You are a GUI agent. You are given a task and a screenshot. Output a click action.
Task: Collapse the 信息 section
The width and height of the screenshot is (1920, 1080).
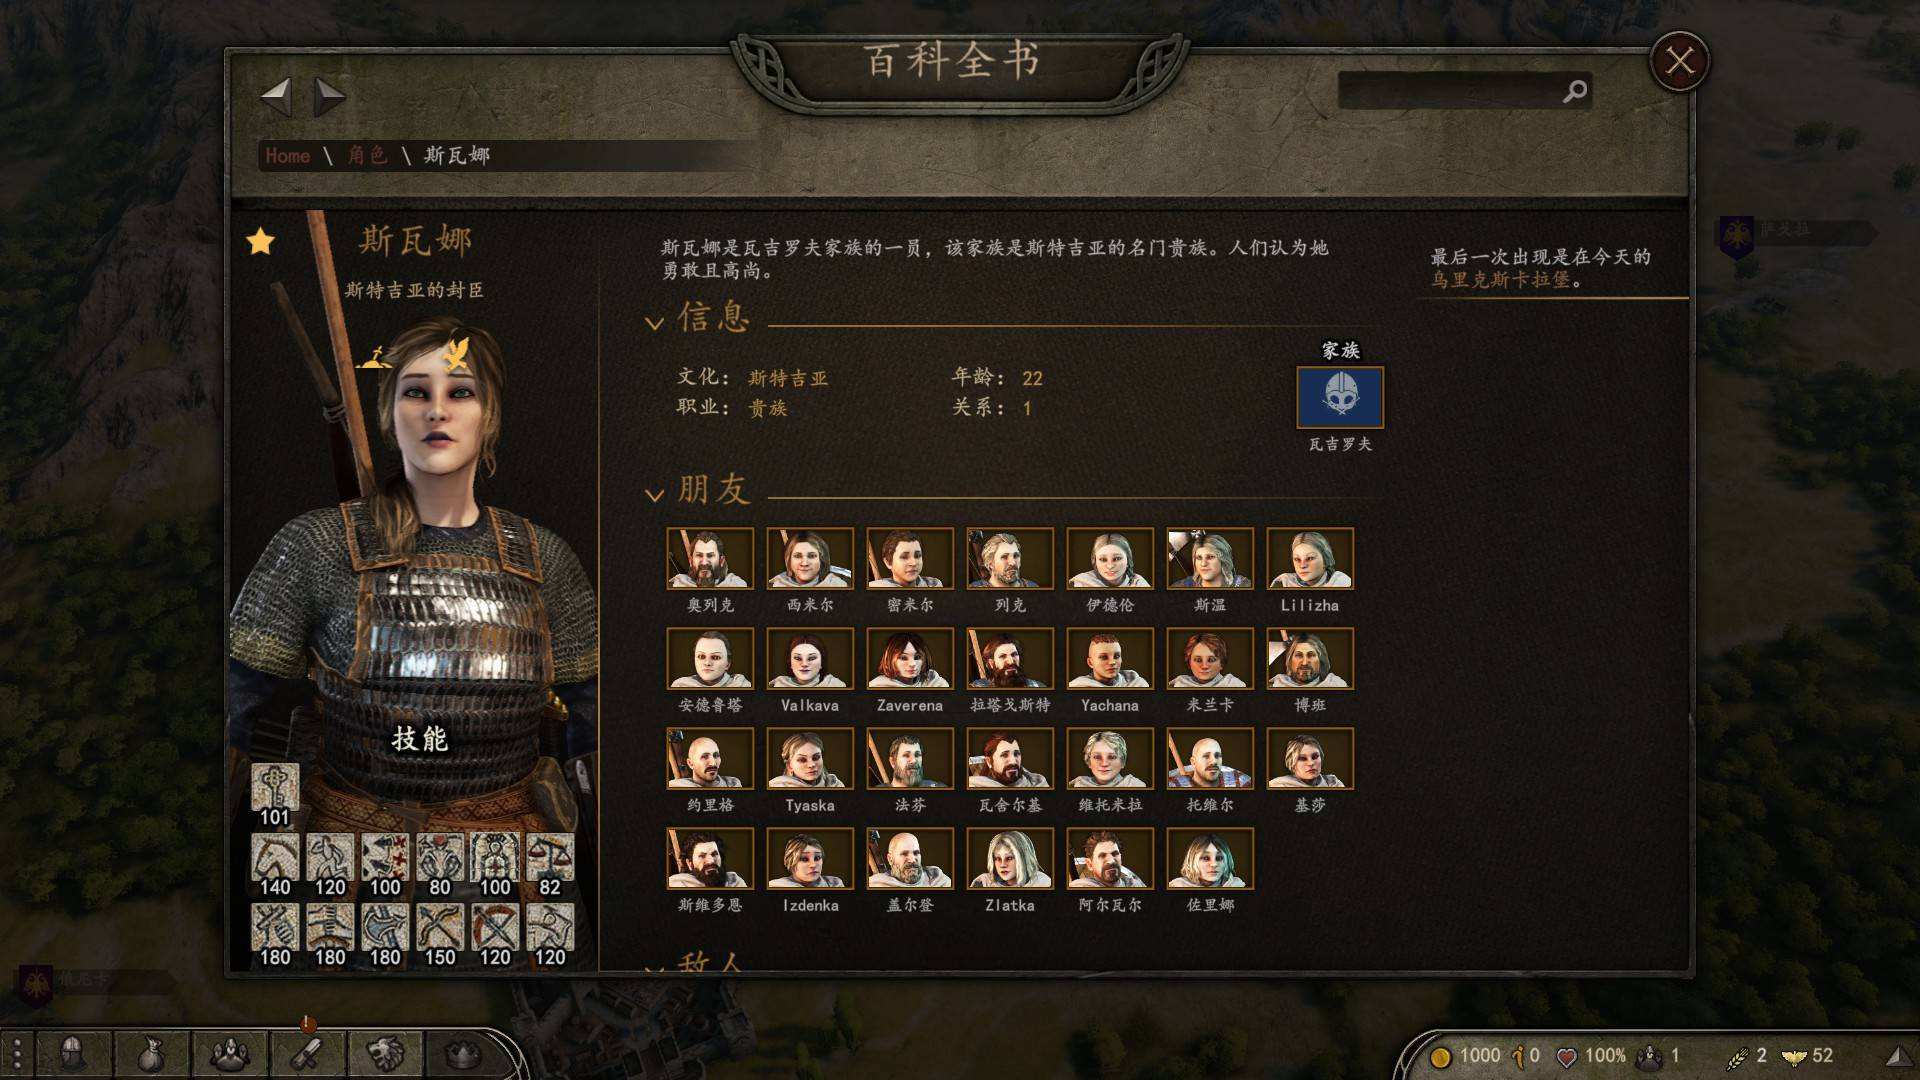click(654, 323)
